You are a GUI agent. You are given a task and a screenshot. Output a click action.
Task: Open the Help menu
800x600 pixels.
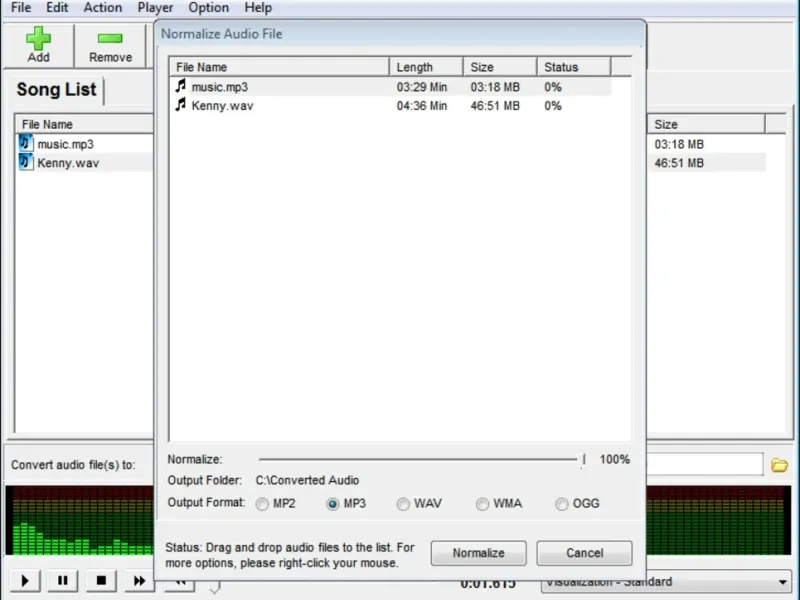coord(258,8)
